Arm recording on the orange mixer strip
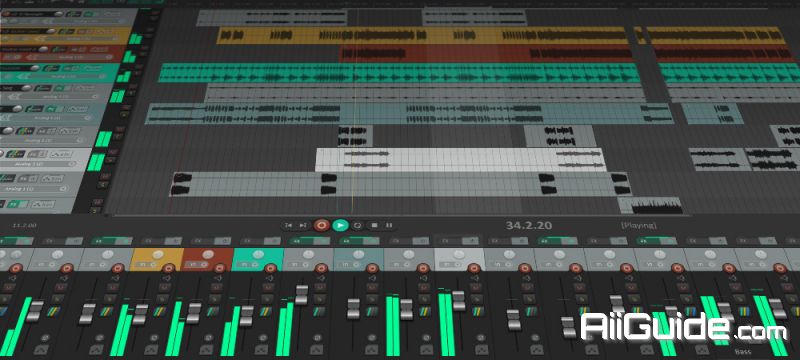 click(168, 268)
